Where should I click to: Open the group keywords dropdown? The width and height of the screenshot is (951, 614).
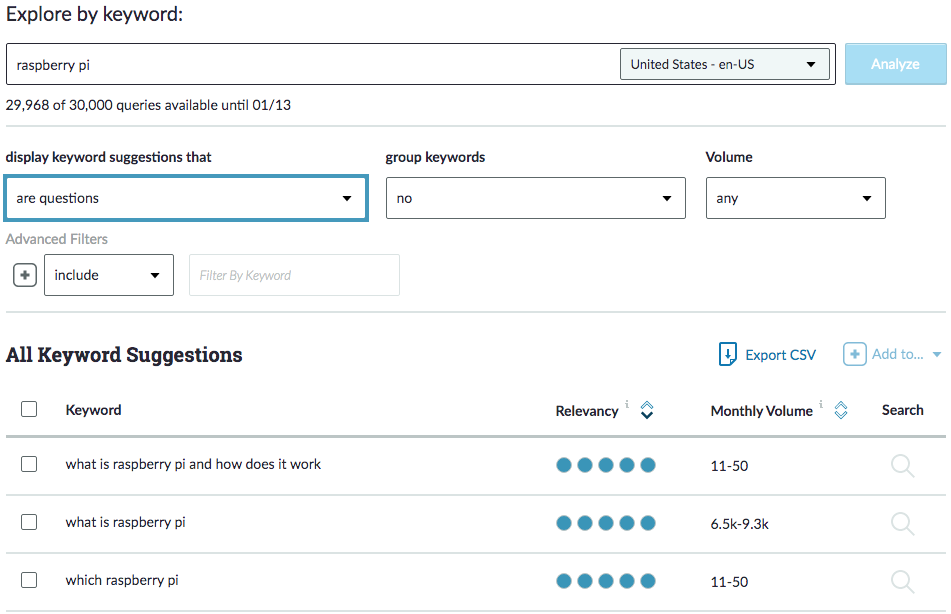(535, 198)
